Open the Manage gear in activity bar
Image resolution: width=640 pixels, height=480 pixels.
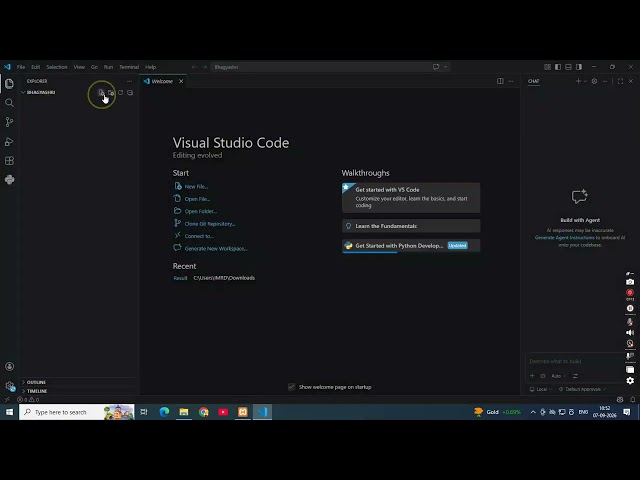tap(9, 385)
